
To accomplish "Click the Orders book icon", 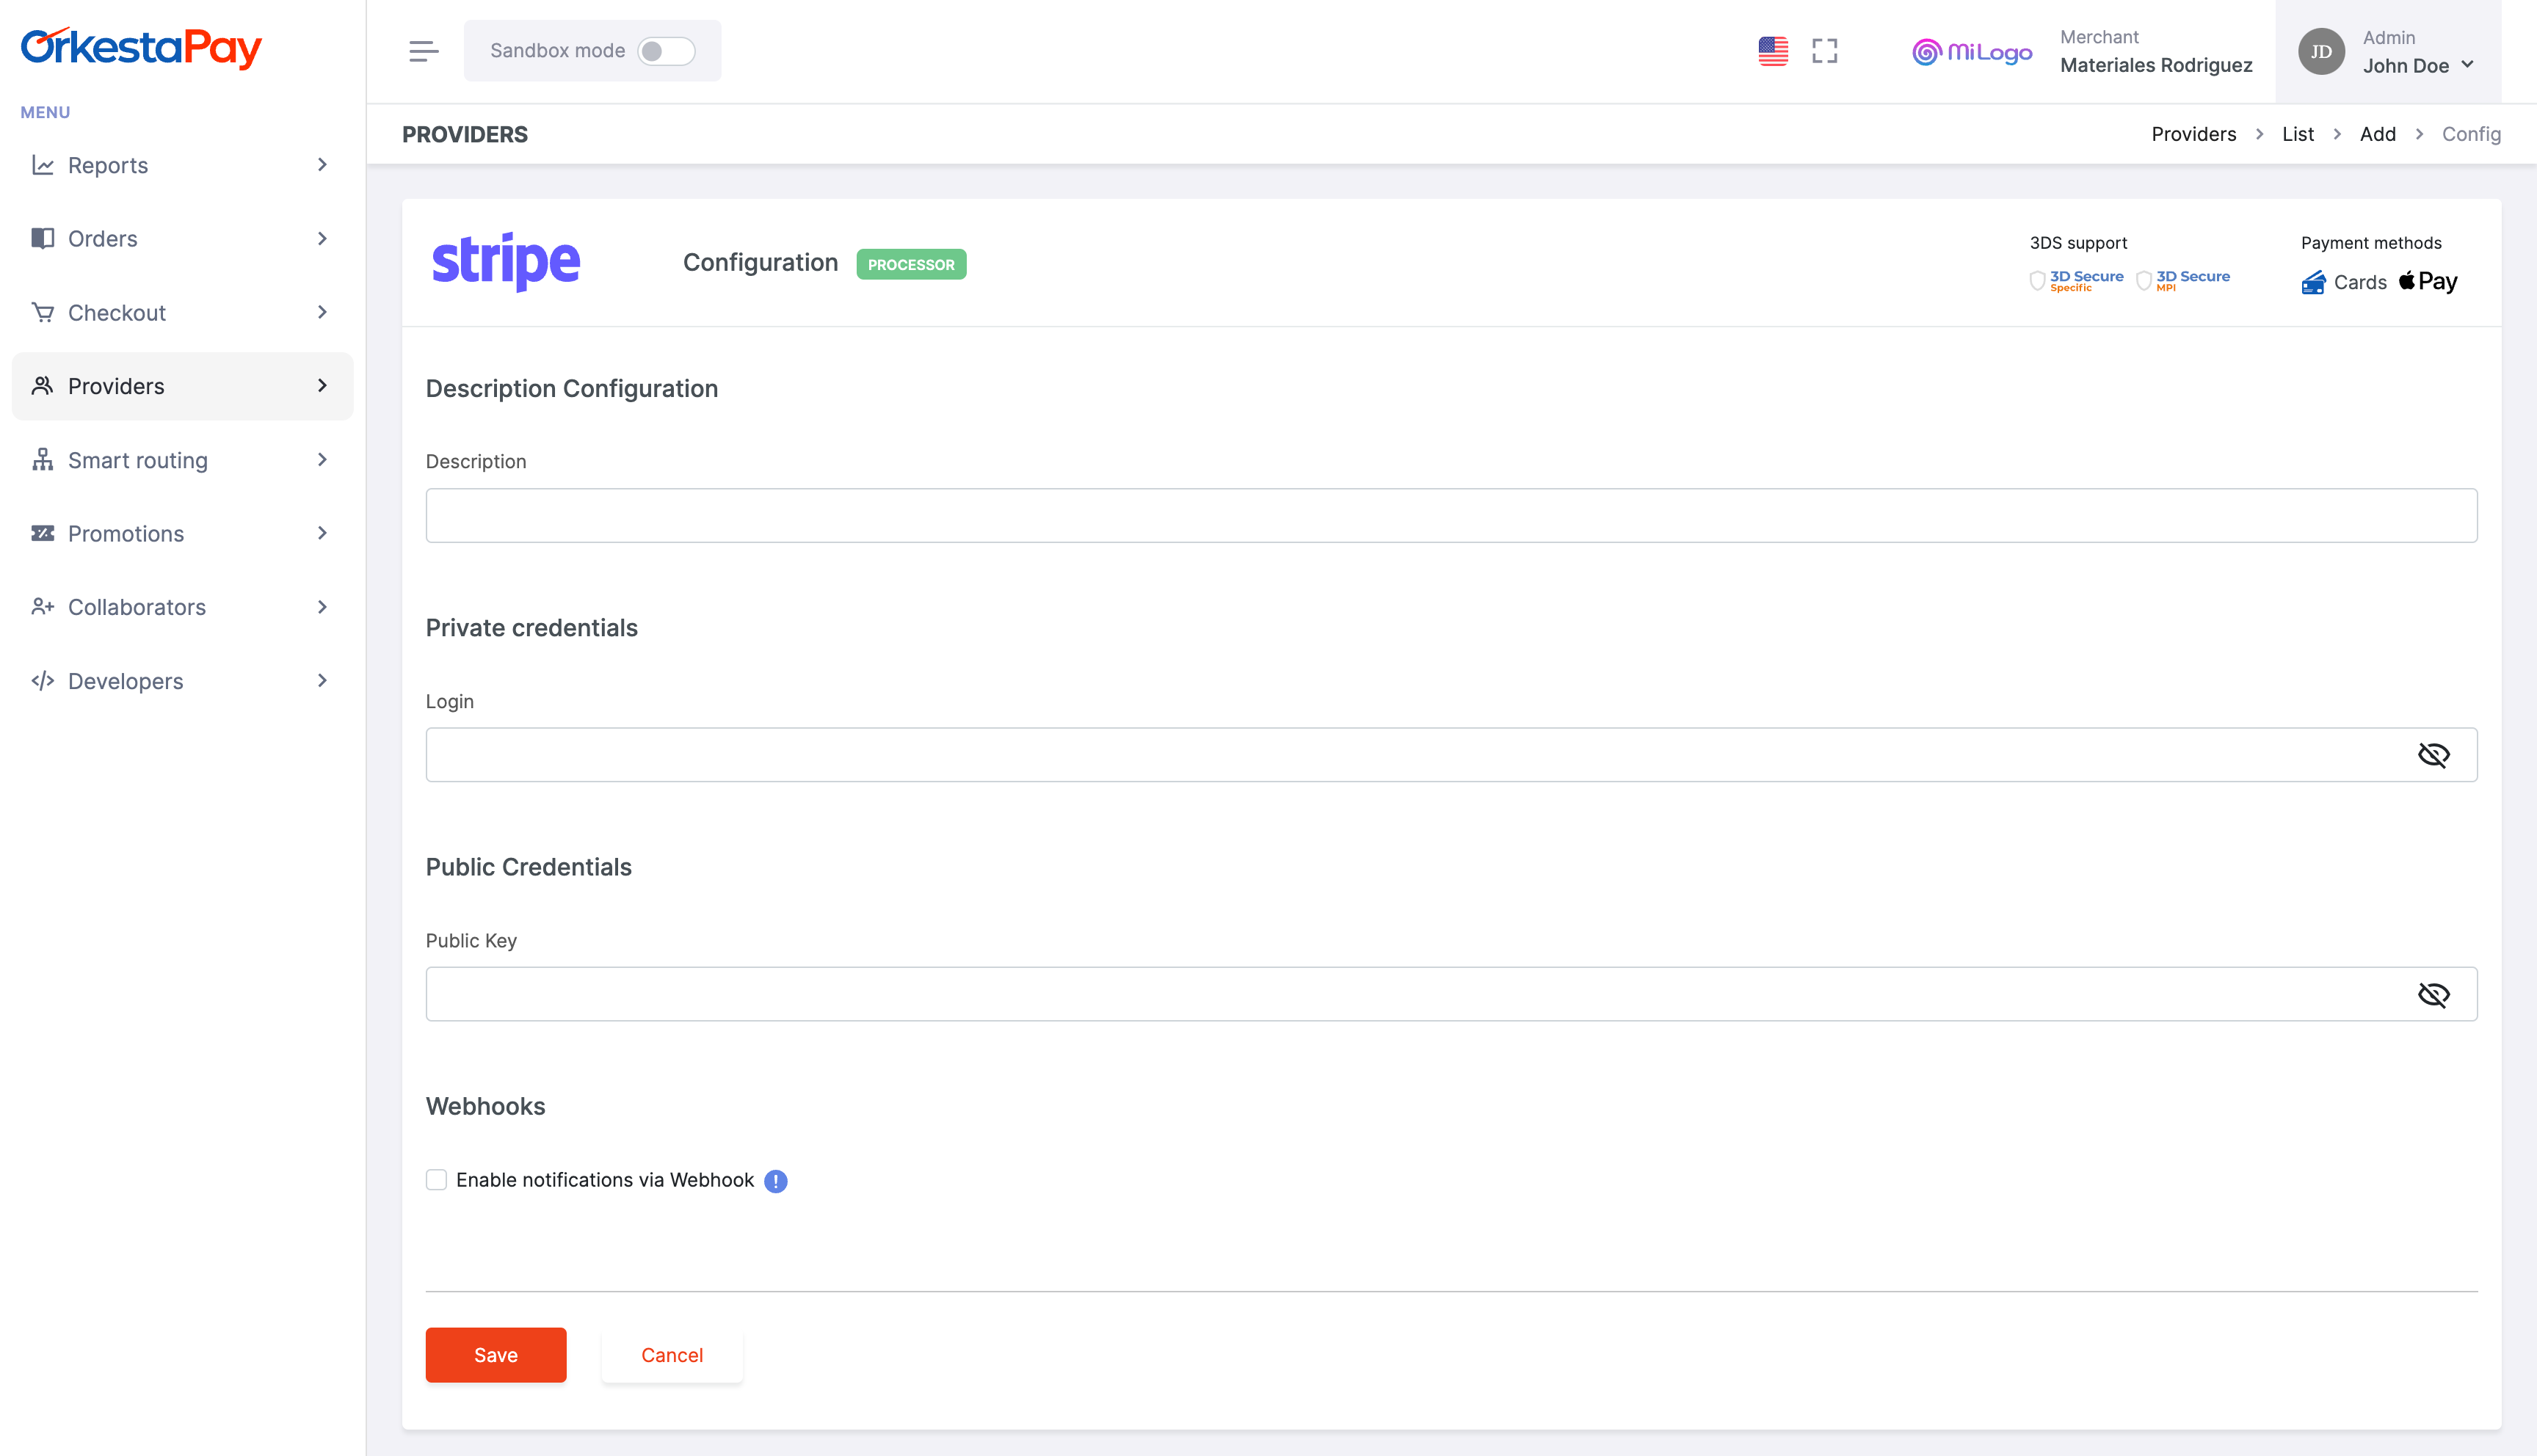I will [x=42, y=238].
